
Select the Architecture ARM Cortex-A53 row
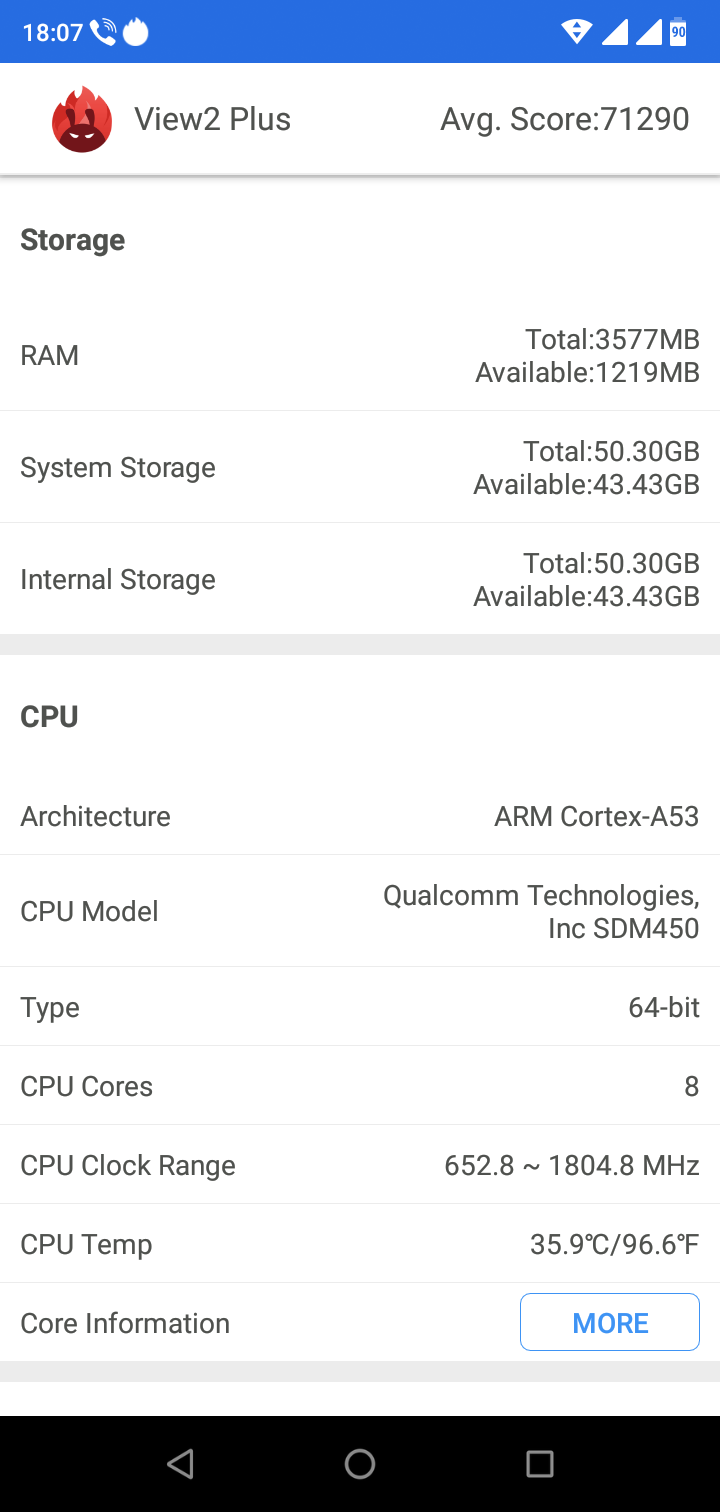pos(360,816)
